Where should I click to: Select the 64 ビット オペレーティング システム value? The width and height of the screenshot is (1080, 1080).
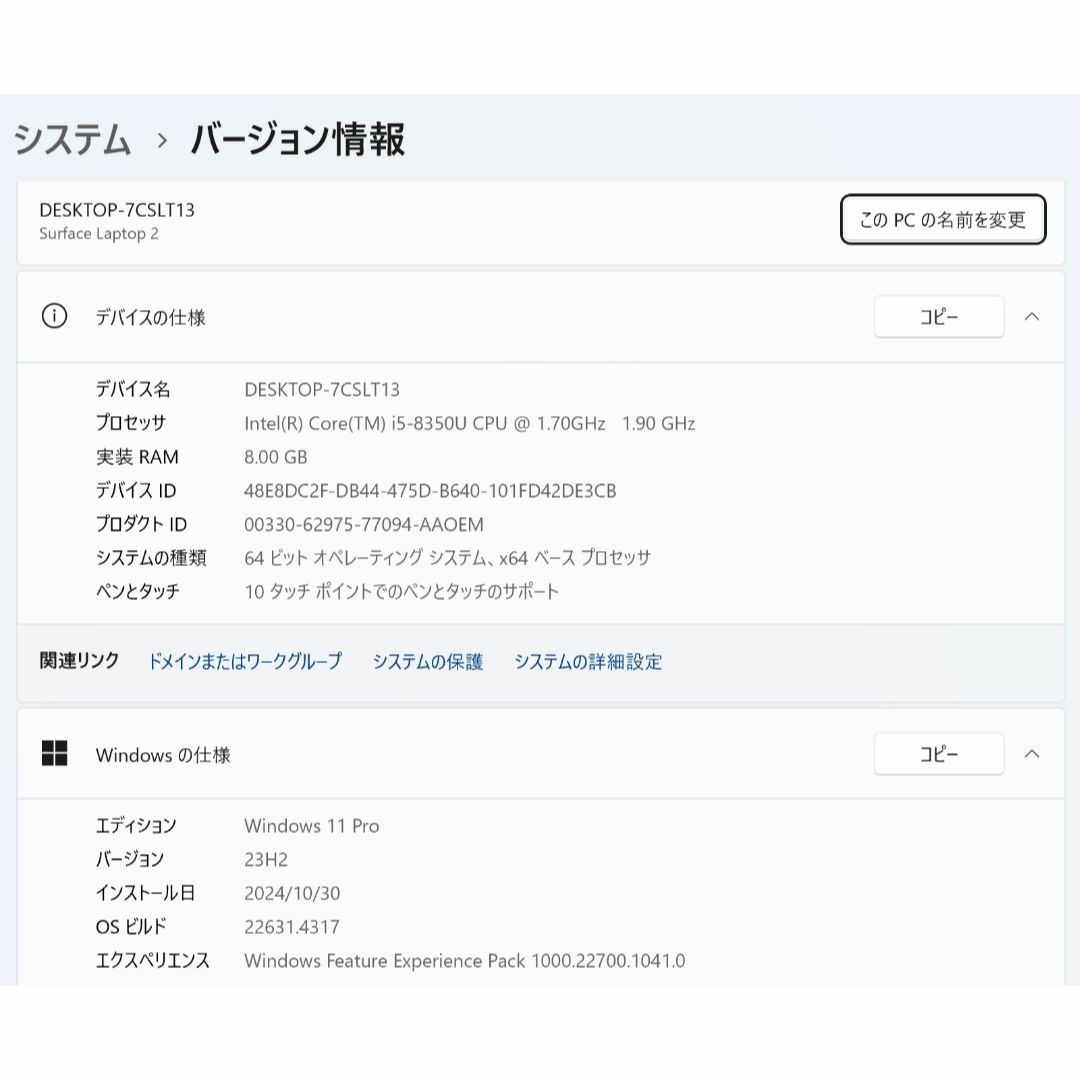[x=448, y=558]
